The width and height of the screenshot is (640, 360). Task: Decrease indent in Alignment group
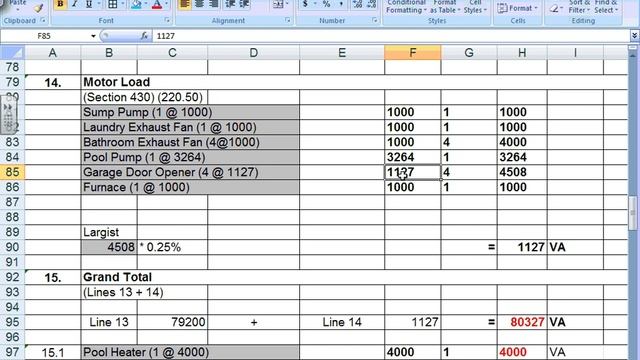(x=231, y=4)
